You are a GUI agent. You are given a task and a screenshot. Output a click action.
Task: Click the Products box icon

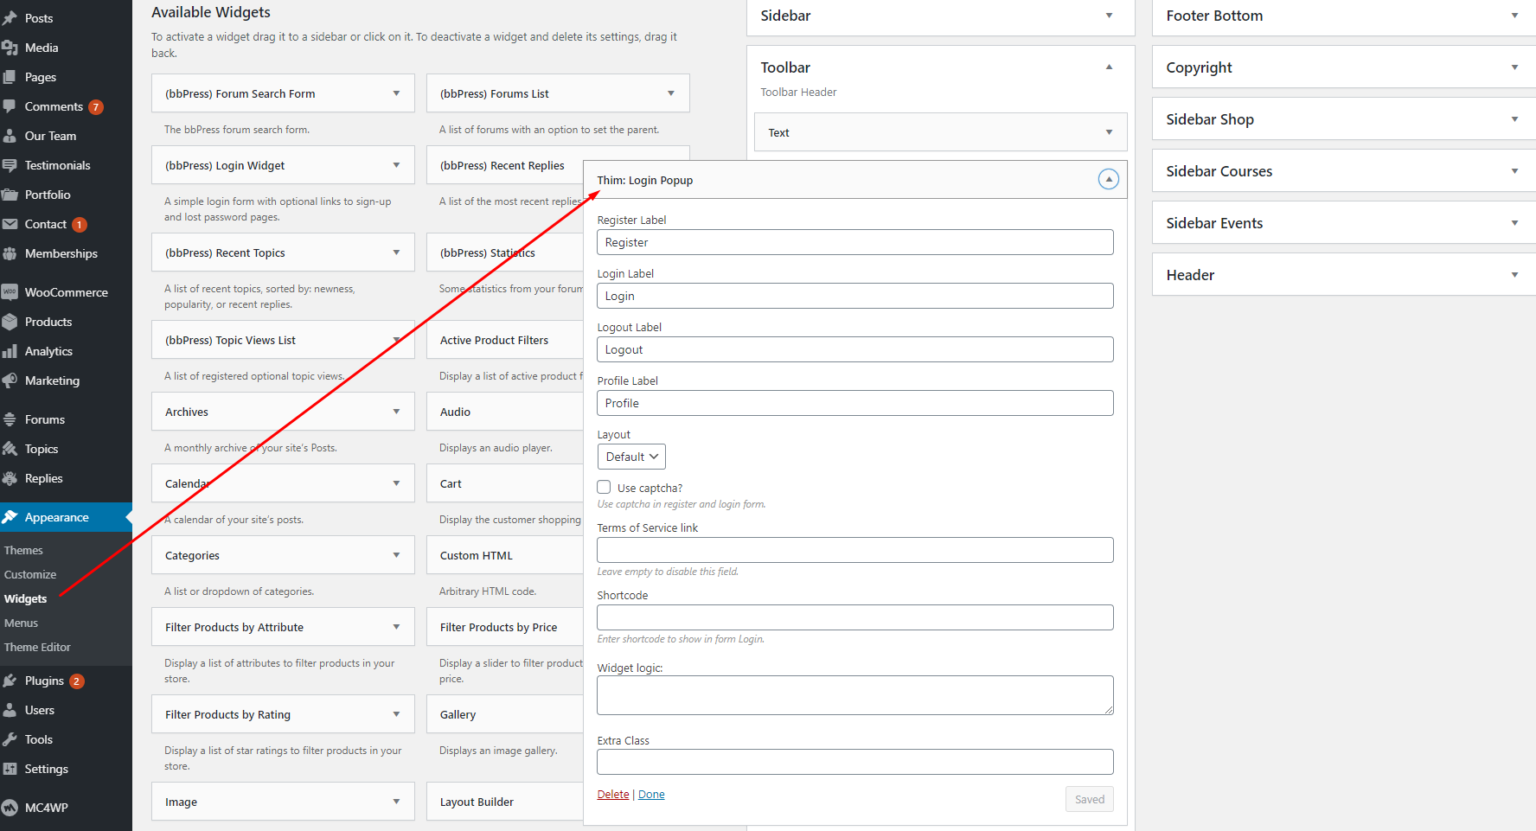[10, 322]
